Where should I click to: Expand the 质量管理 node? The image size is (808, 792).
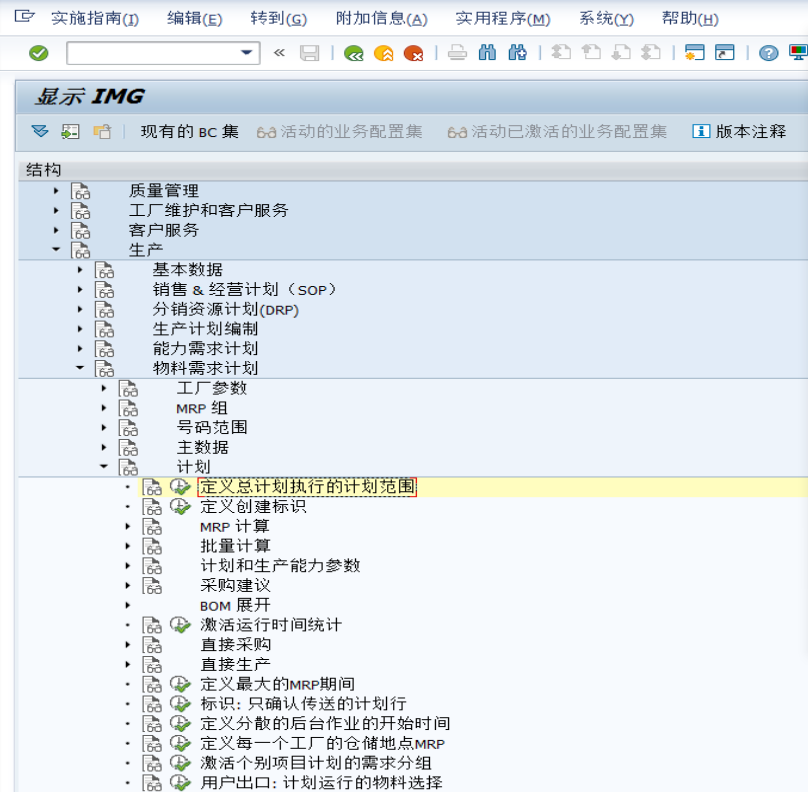[56, 191]
